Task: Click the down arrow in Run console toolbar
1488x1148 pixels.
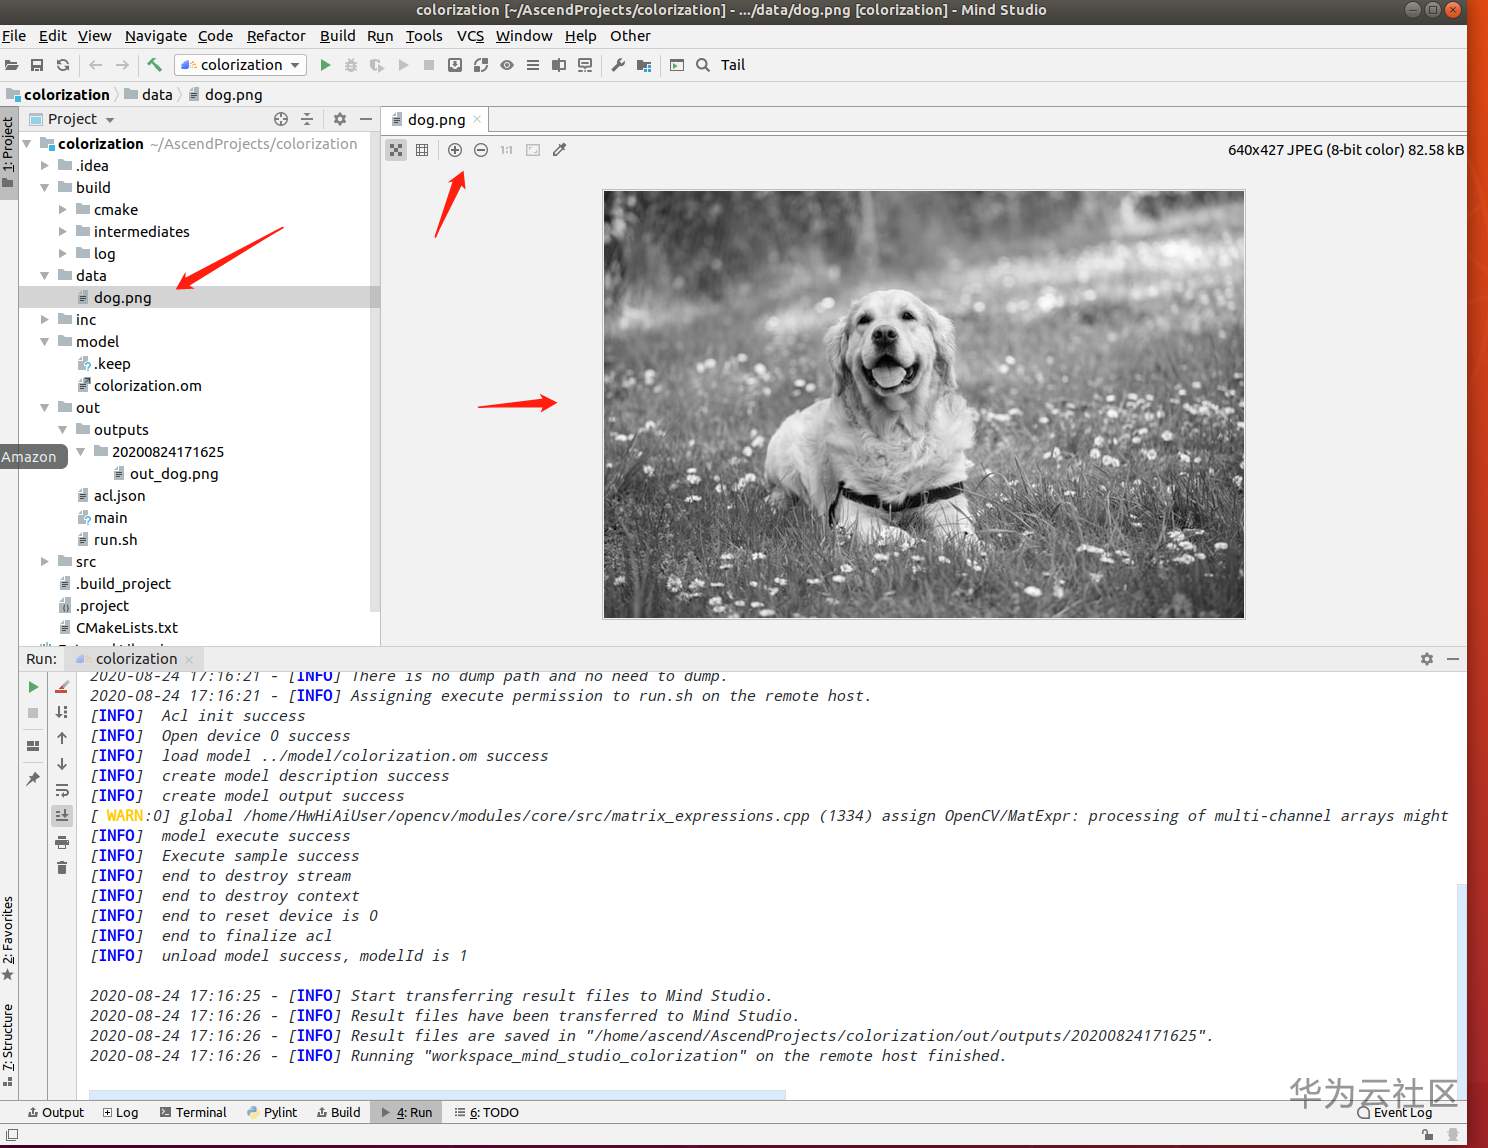Action: coord(62,764)
